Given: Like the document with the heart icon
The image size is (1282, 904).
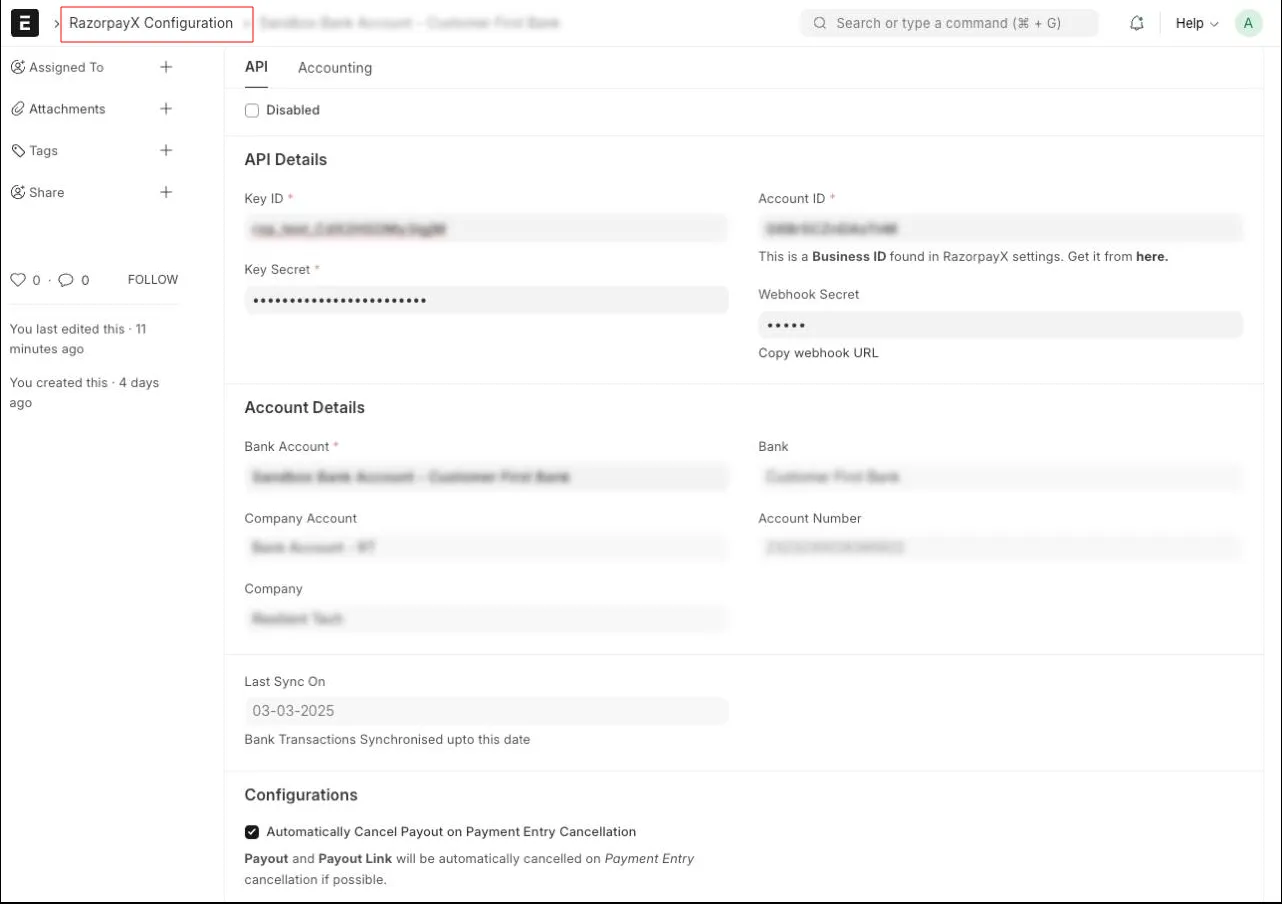Looking at the screenshot, I should pyautogui.click(x=17, y=280).
